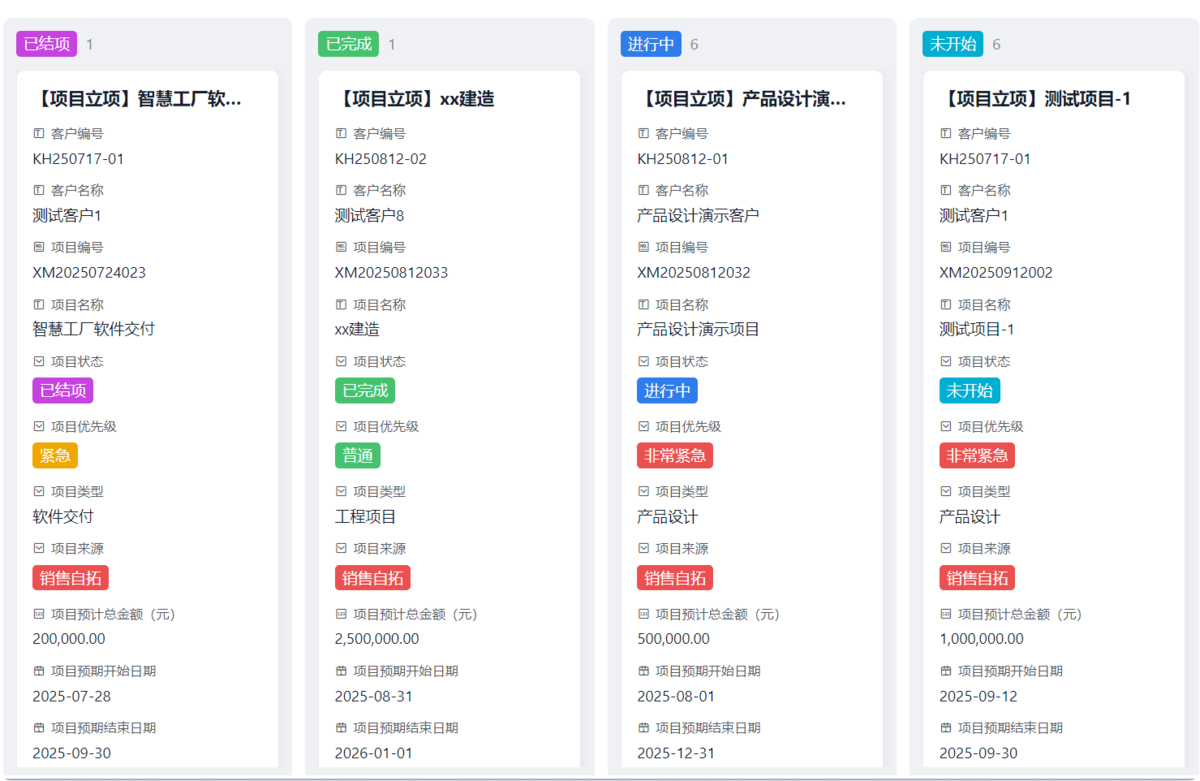Image resolution: width=1200 pixels, height=781 pixels.
Task: Click the 进行中 status tag inside the 产品设计演示 card
Action: pos(667,390)
